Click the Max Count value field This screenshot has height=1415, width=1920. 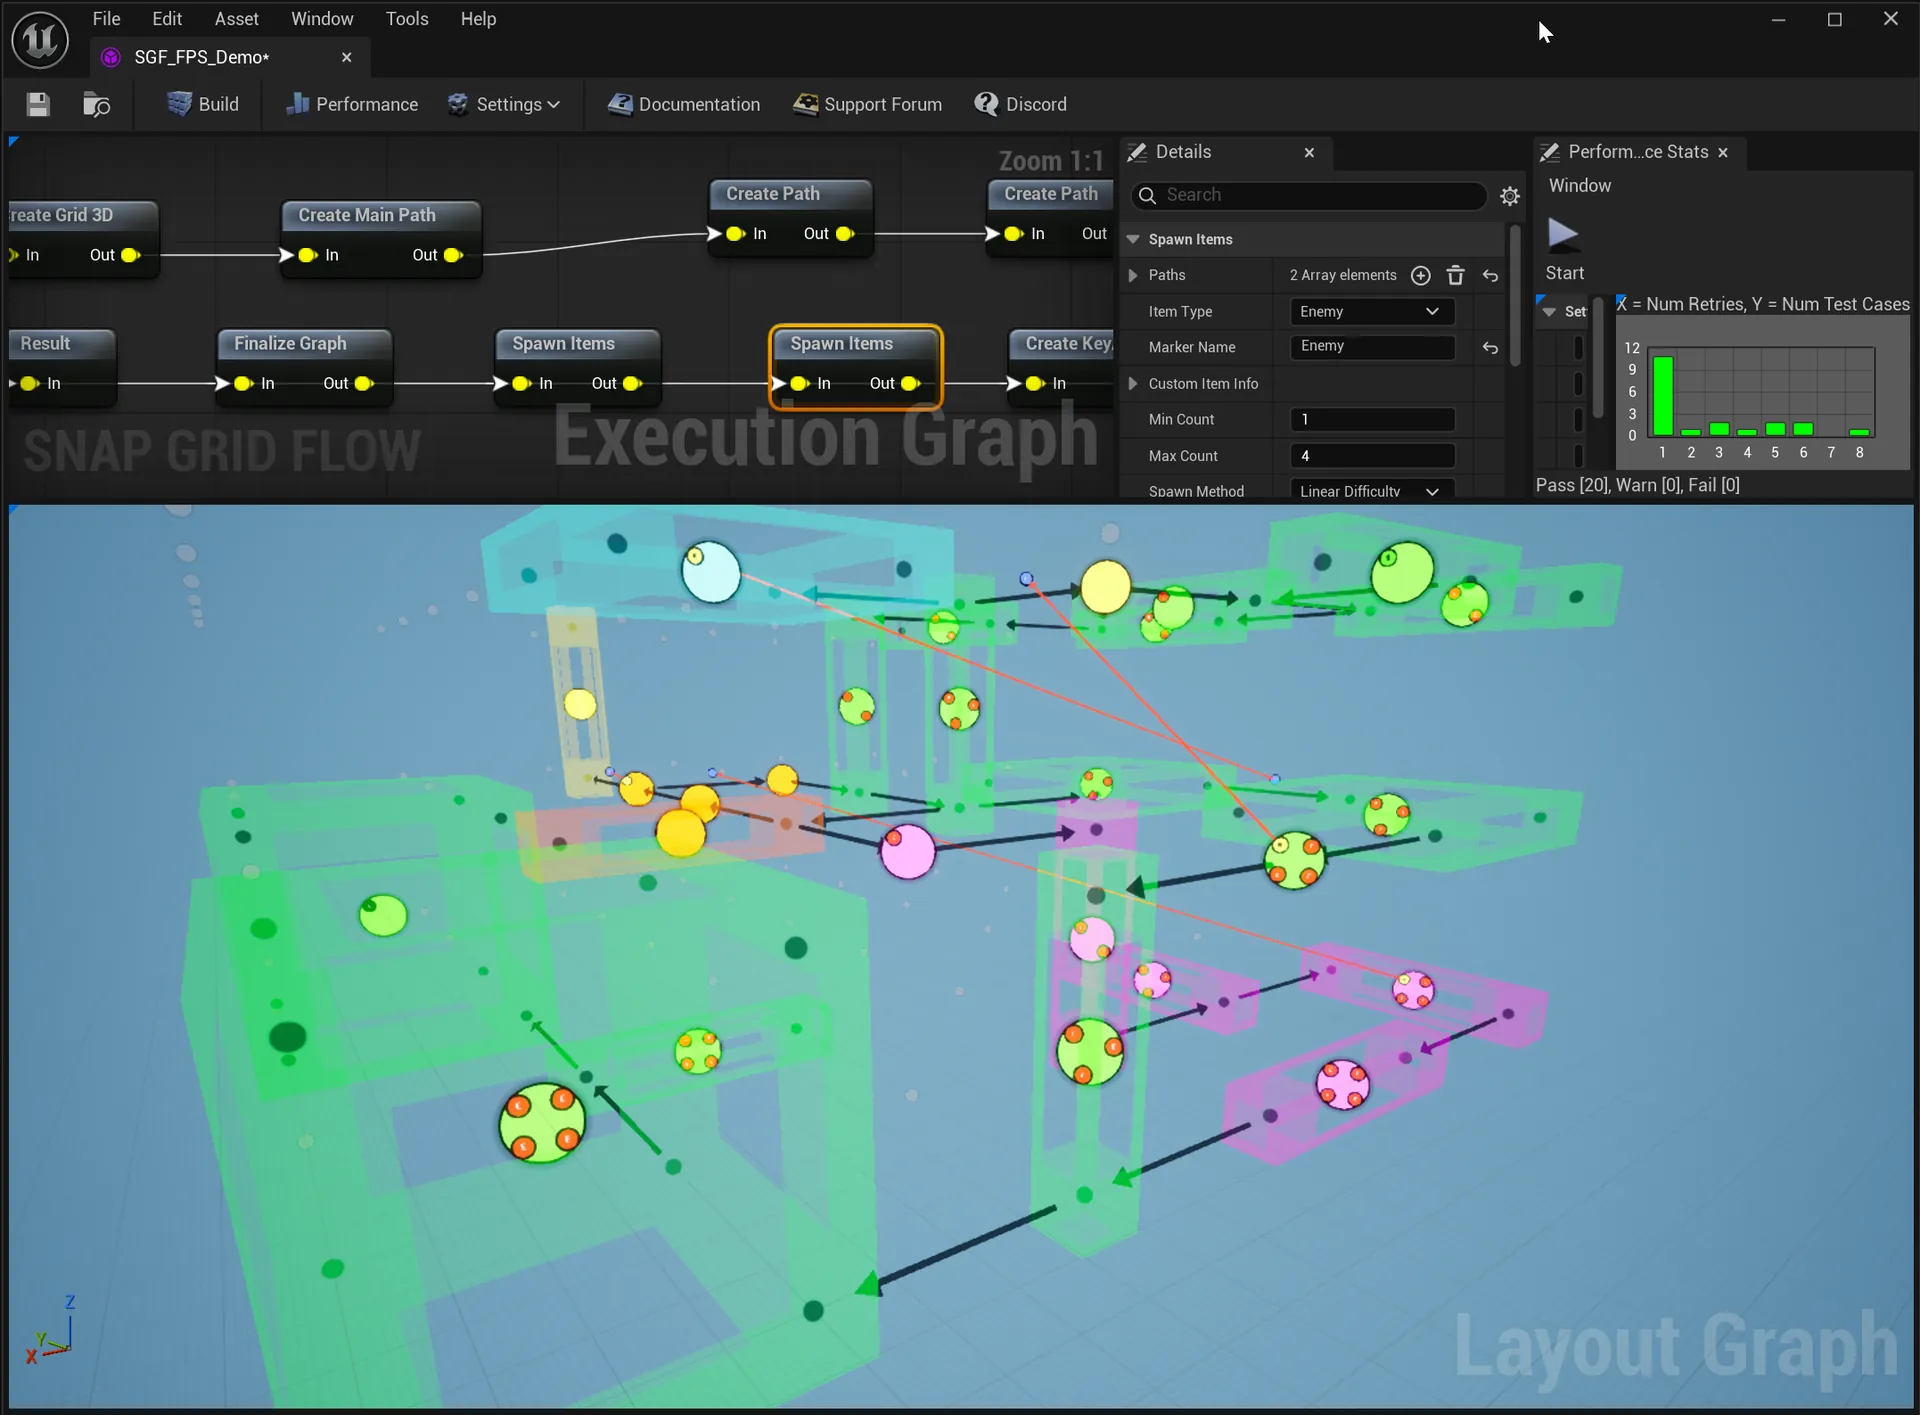tap(1371, 456)
